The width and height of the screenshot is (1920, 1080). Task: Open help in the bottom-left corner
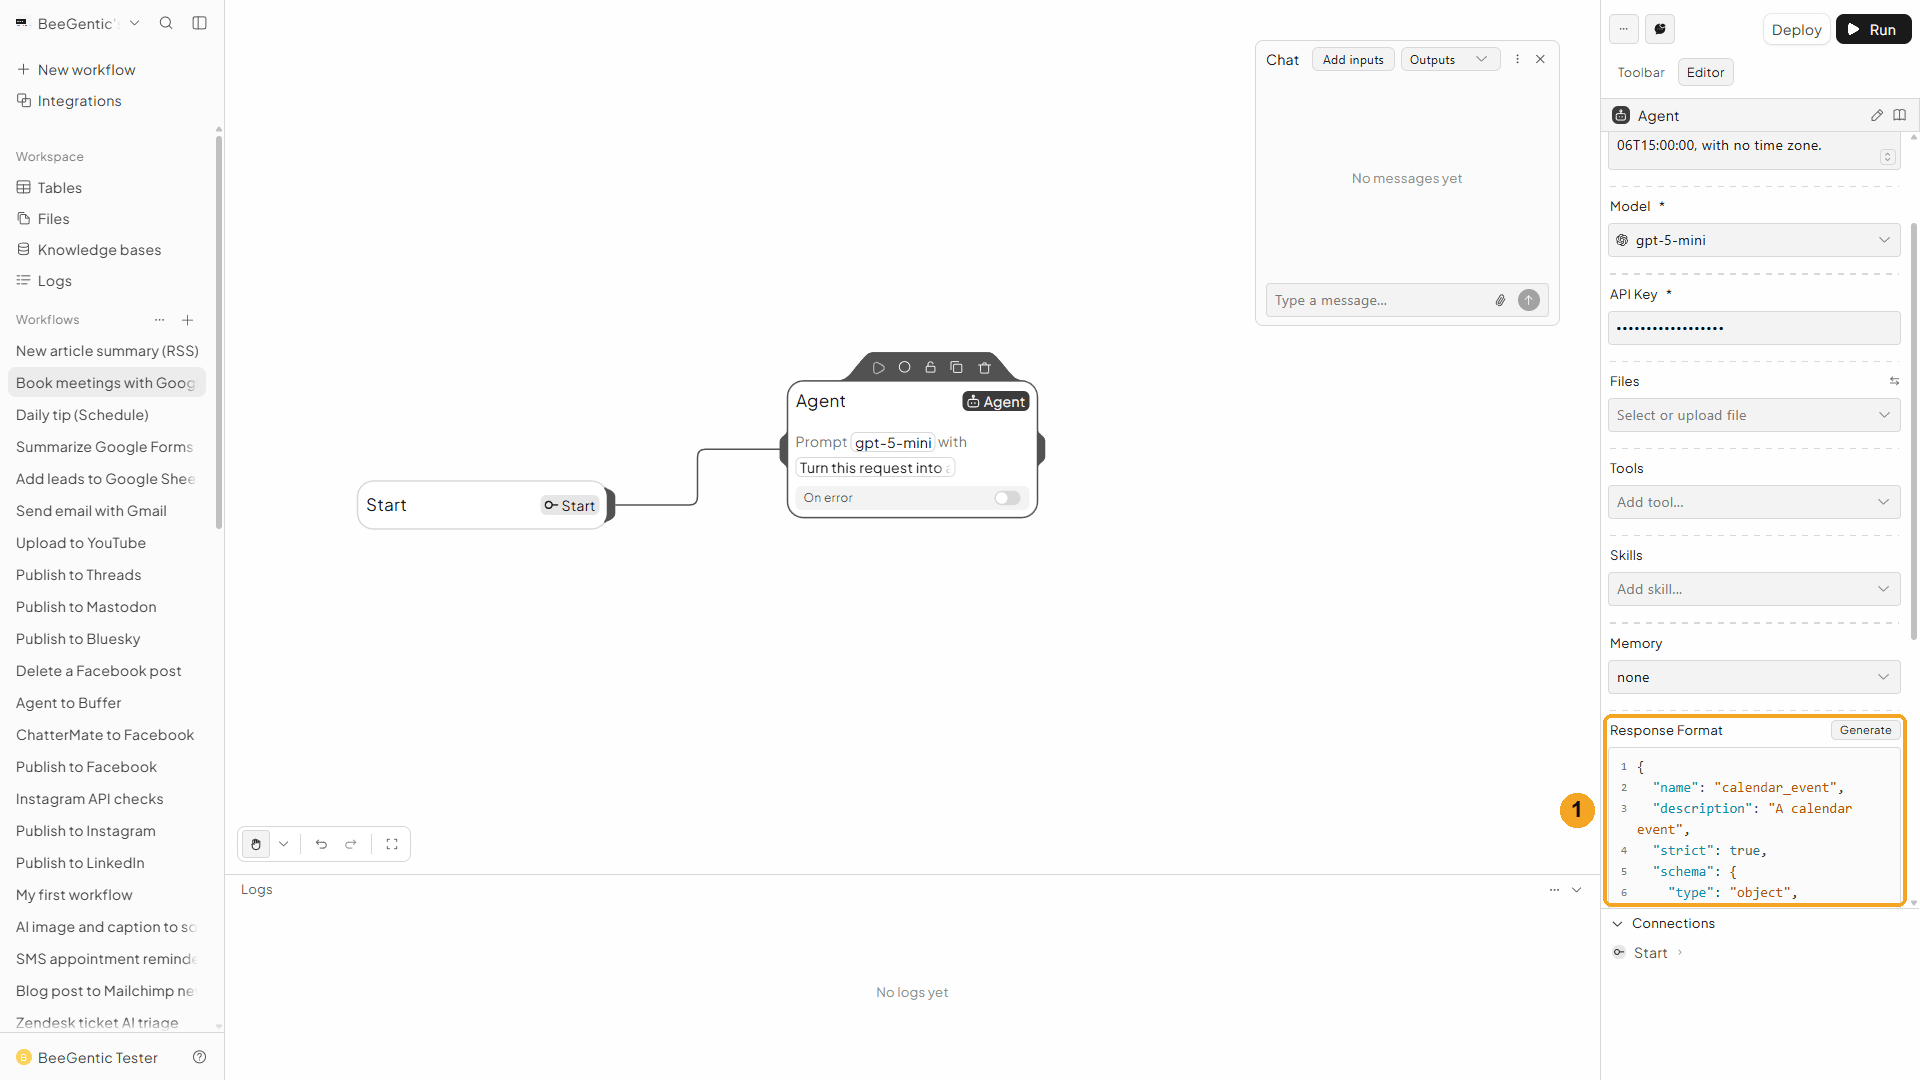click(199, 1057)
